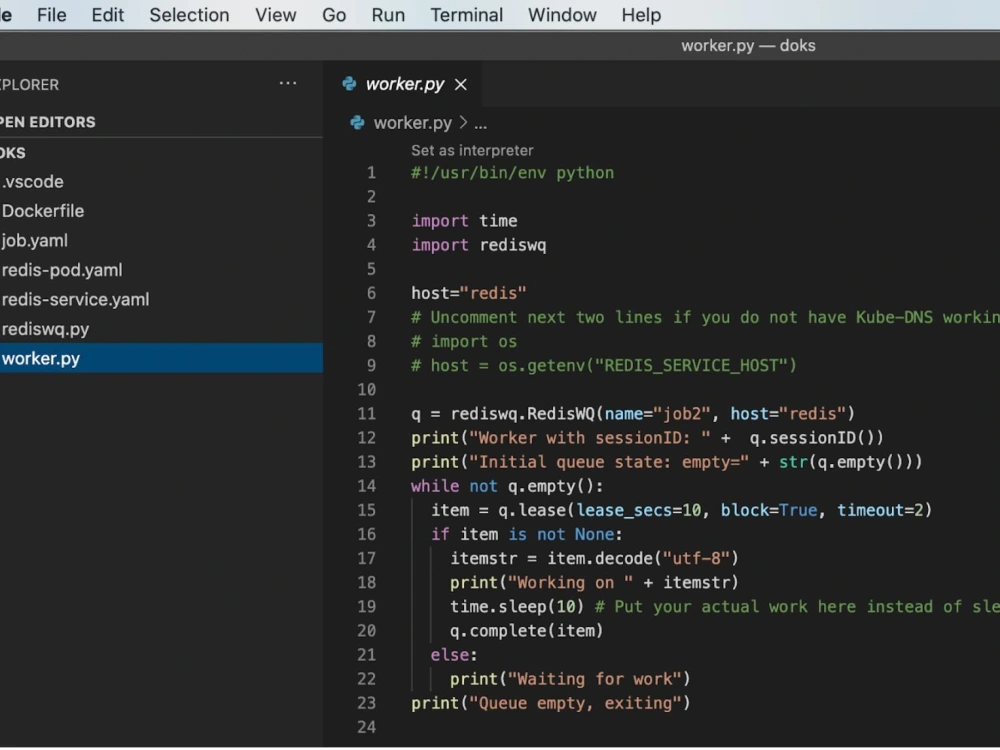Open rediswq.py from the Explorer
Screen dimensions: 1000x750
pyautogui.click(x=54, y=328)
